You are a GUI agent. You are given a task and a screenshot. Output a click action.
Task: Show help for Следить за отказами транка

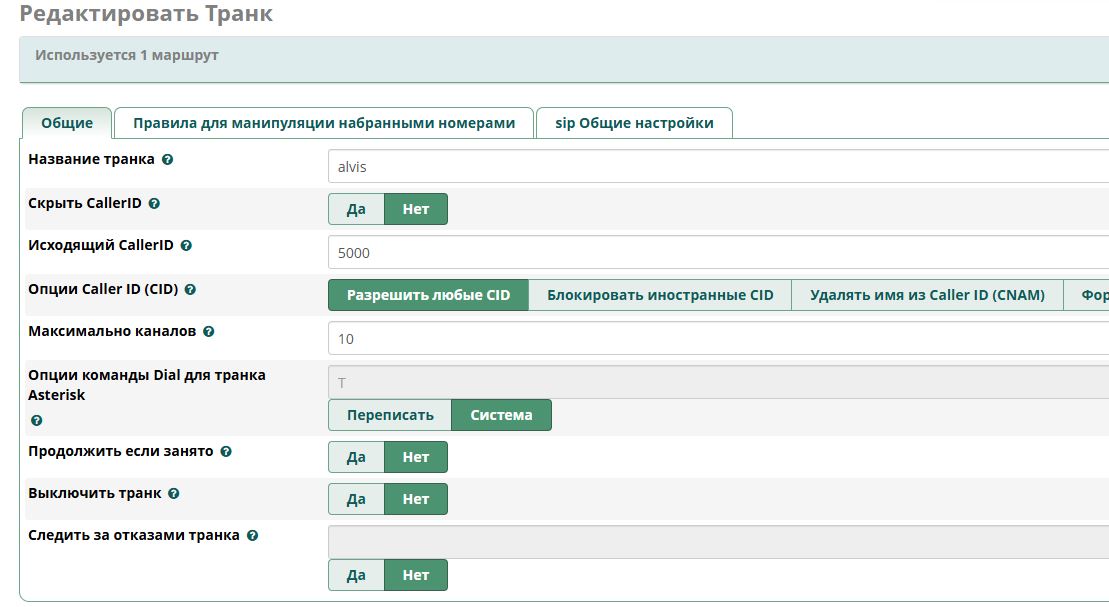[252, 536]
